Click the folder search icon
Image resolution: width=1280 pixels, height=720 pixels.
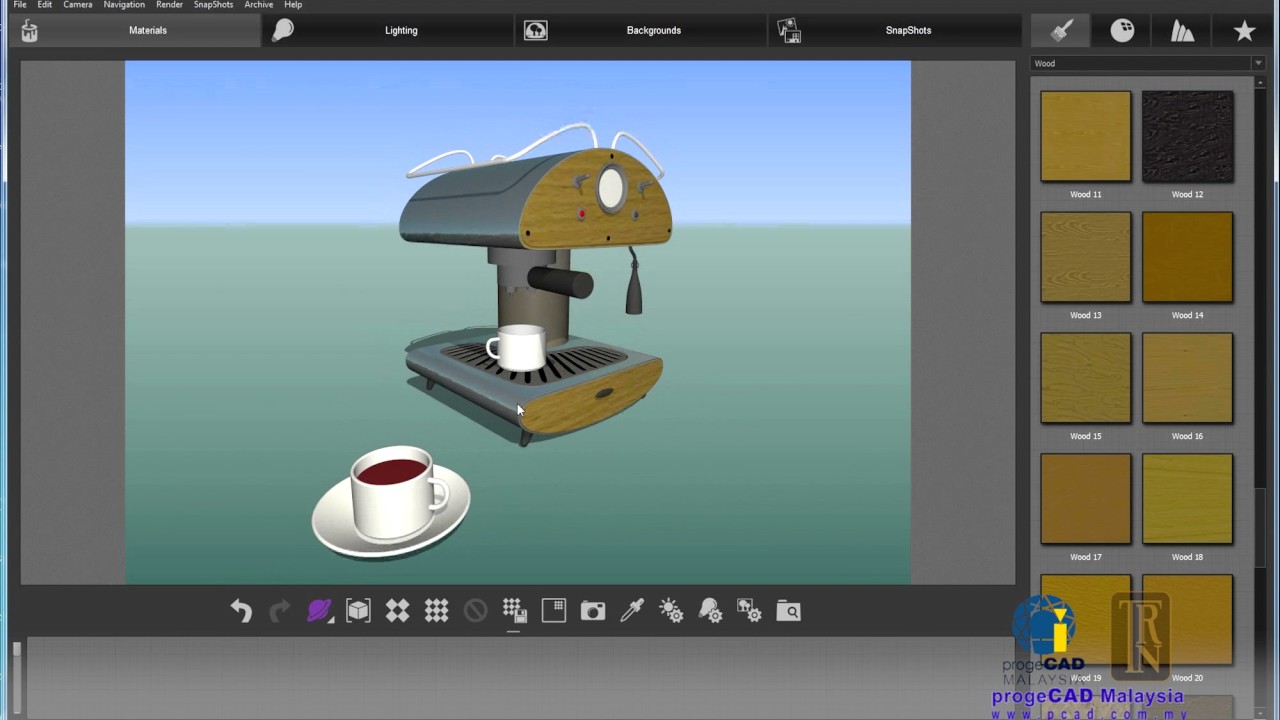pos(789,611)
